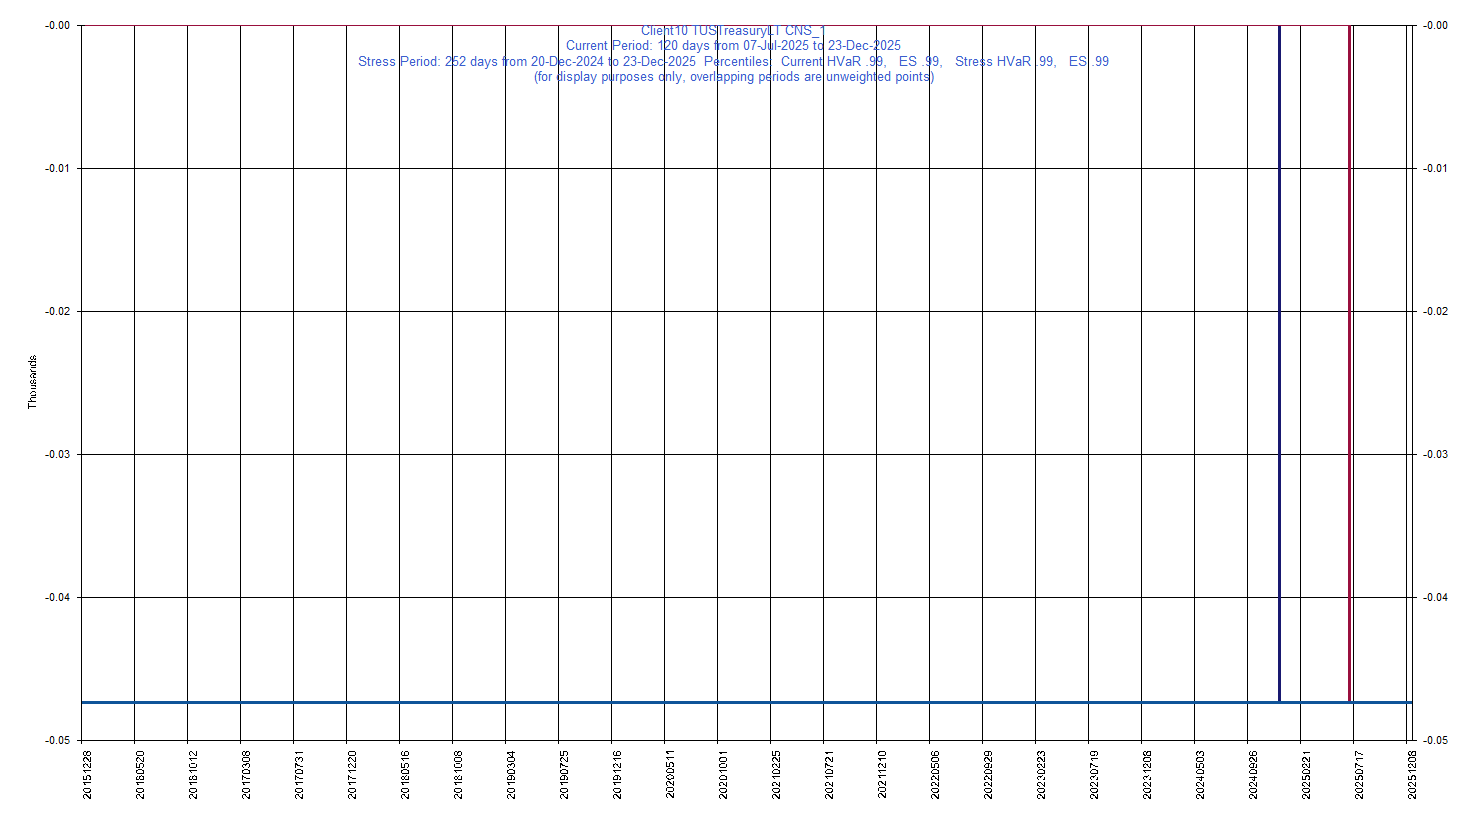Click the -0.05 label on left axis

pyautogui.click(x=57, y=740)
